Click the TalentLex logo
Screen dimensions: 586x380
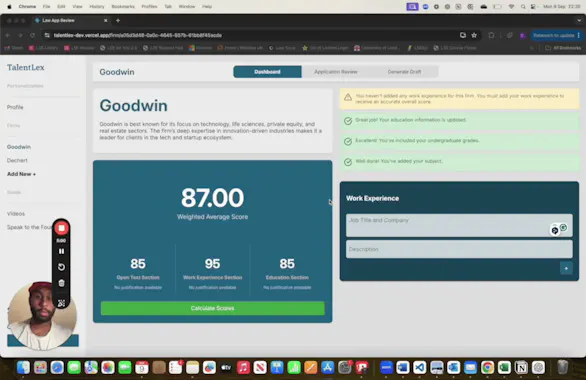pos(26,67)
